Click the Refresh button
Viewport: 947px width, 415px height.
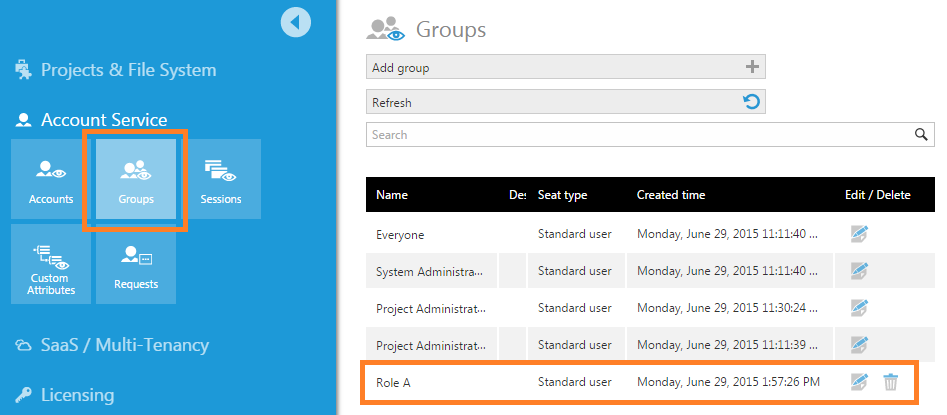[x=566, y=102]
